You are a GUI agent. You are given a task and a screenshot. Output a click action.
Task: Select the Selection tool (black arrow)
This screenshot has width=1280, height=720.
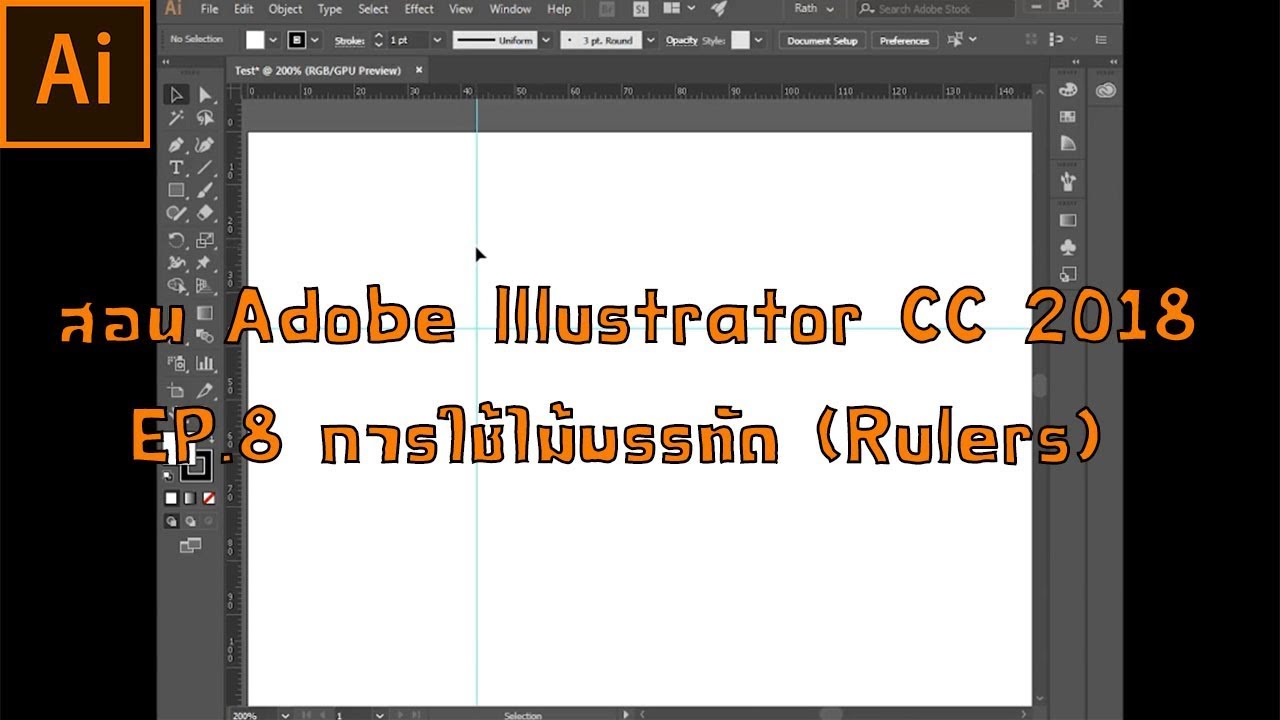pyautogui.click(x=177, y=95)
